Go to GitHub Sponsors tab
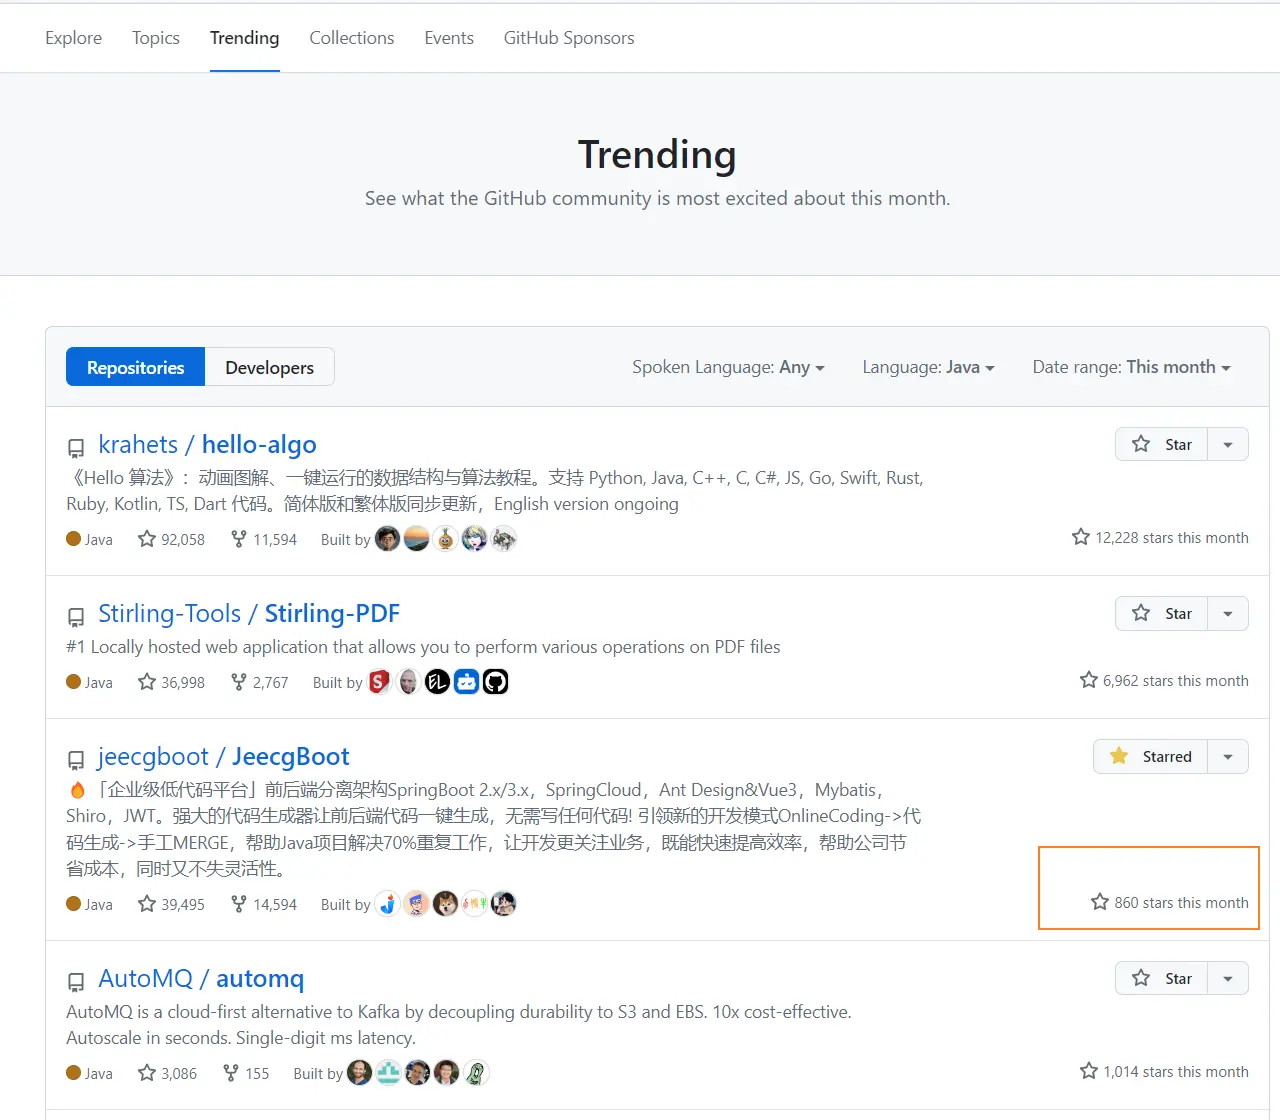The height and width of the screenshot is (1120, 1280). tap(569, 38)
